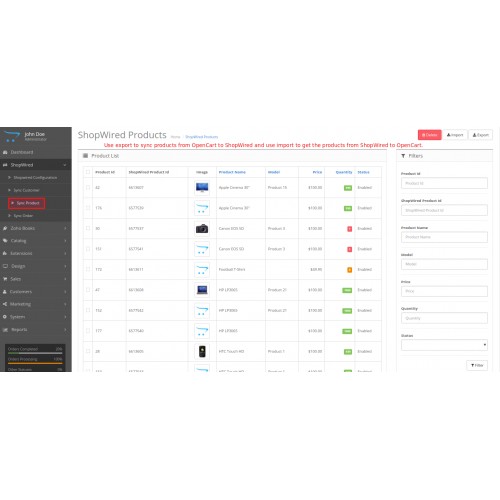500x500 pixels.
Task: Click the camera thumbnail for product id 30
Action: click(x=202, y=229)
